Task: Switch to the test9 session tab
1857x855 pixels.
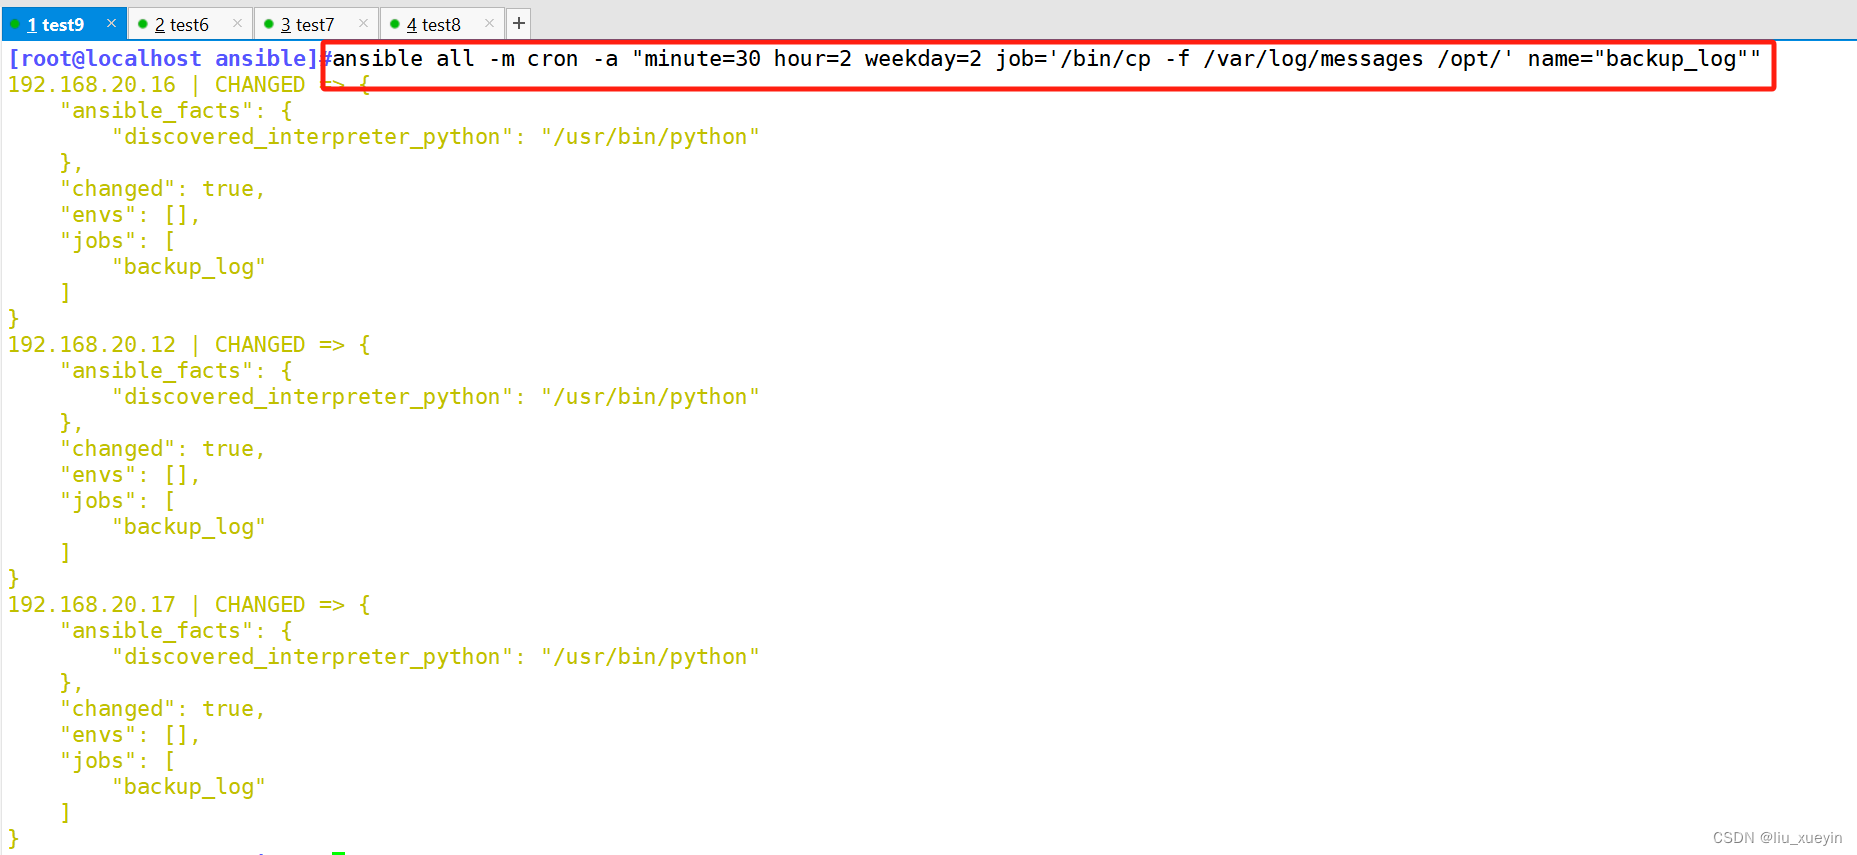Action: [x=64, y=24]
